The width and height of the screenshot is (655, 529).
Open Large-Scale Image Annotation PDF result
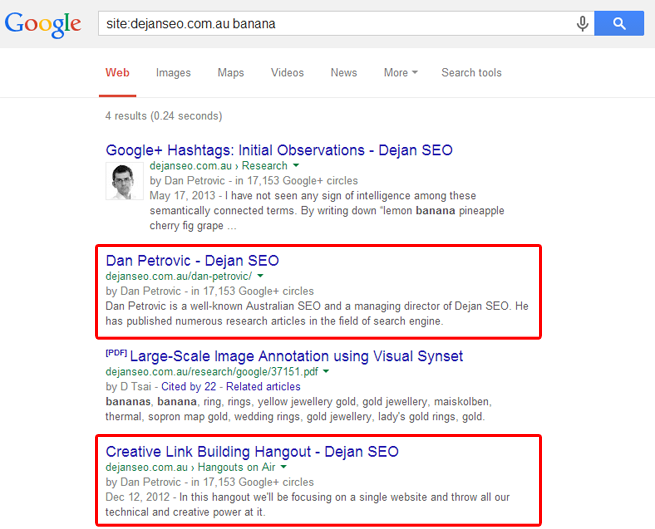[296, 356]
